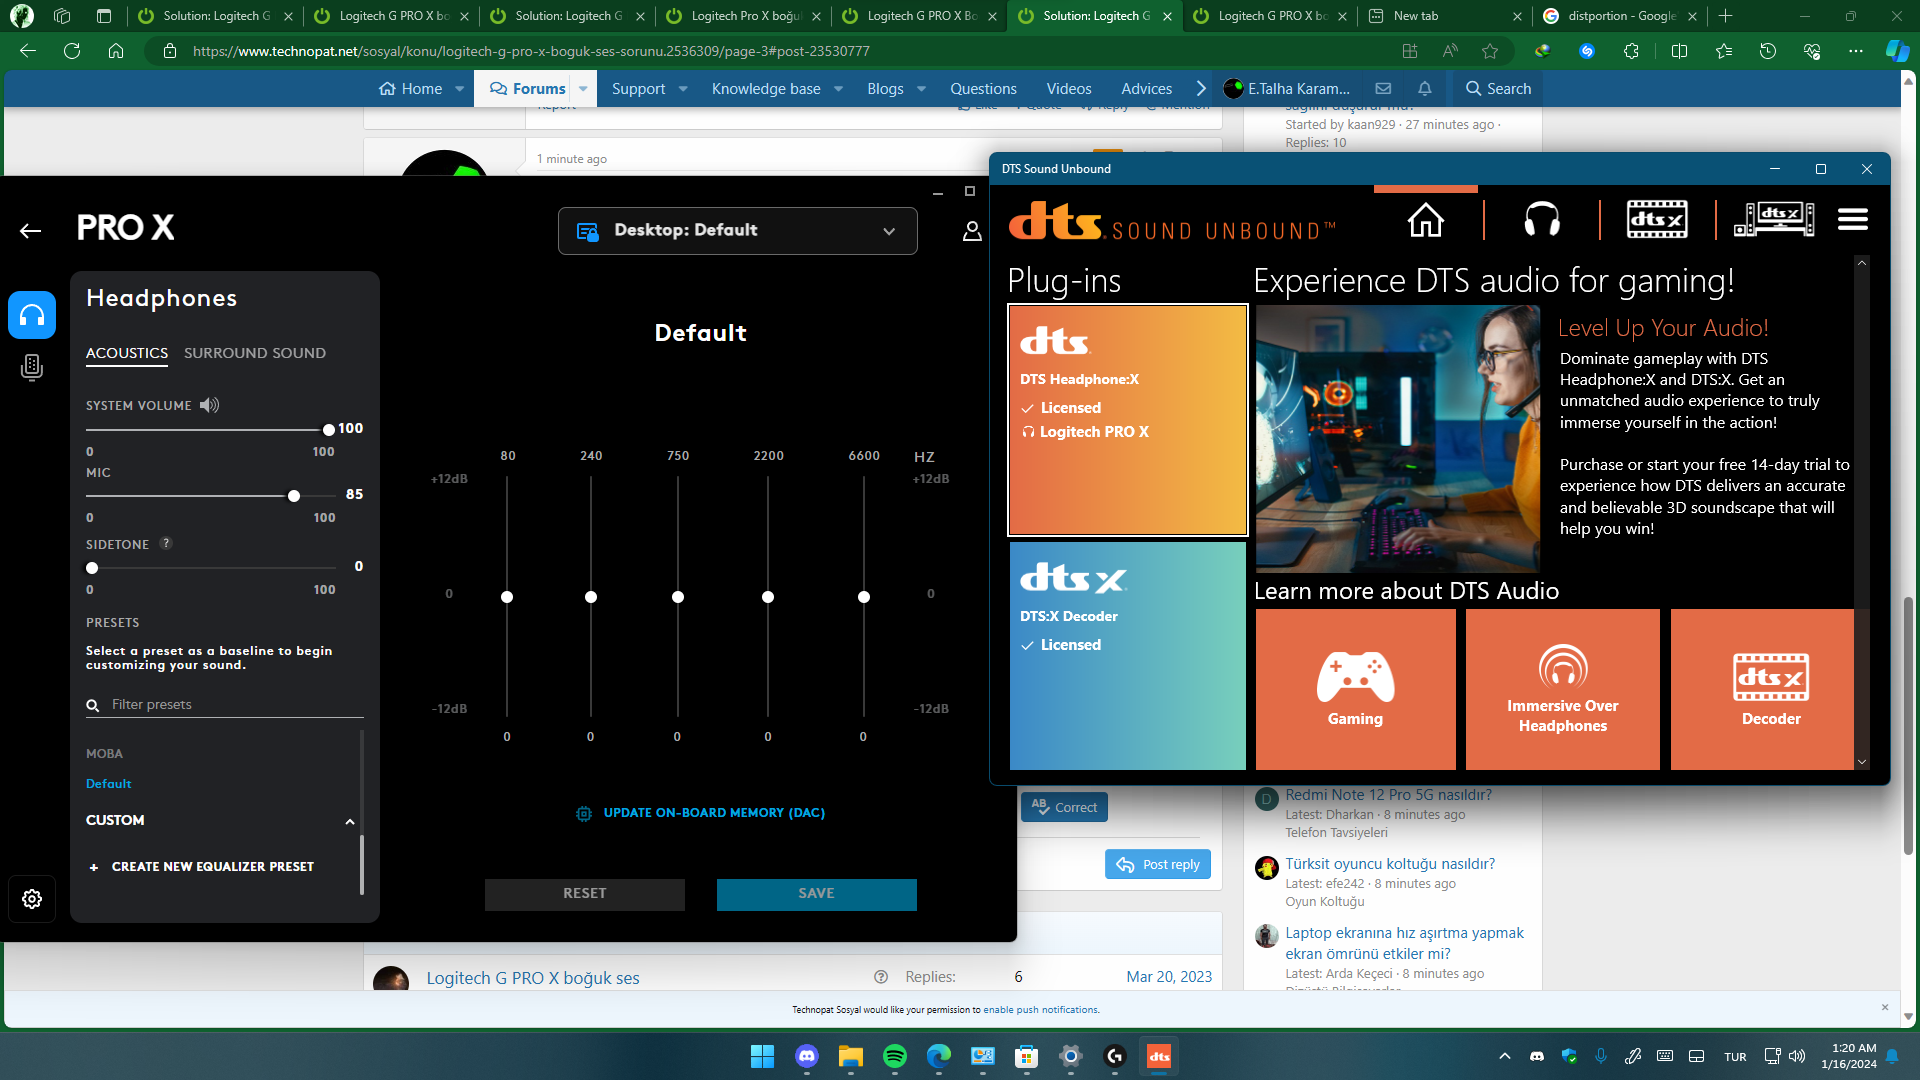Select DTS:X Decoder plug-in tile
The image size is (1920, 1080).
point(1127,655)
